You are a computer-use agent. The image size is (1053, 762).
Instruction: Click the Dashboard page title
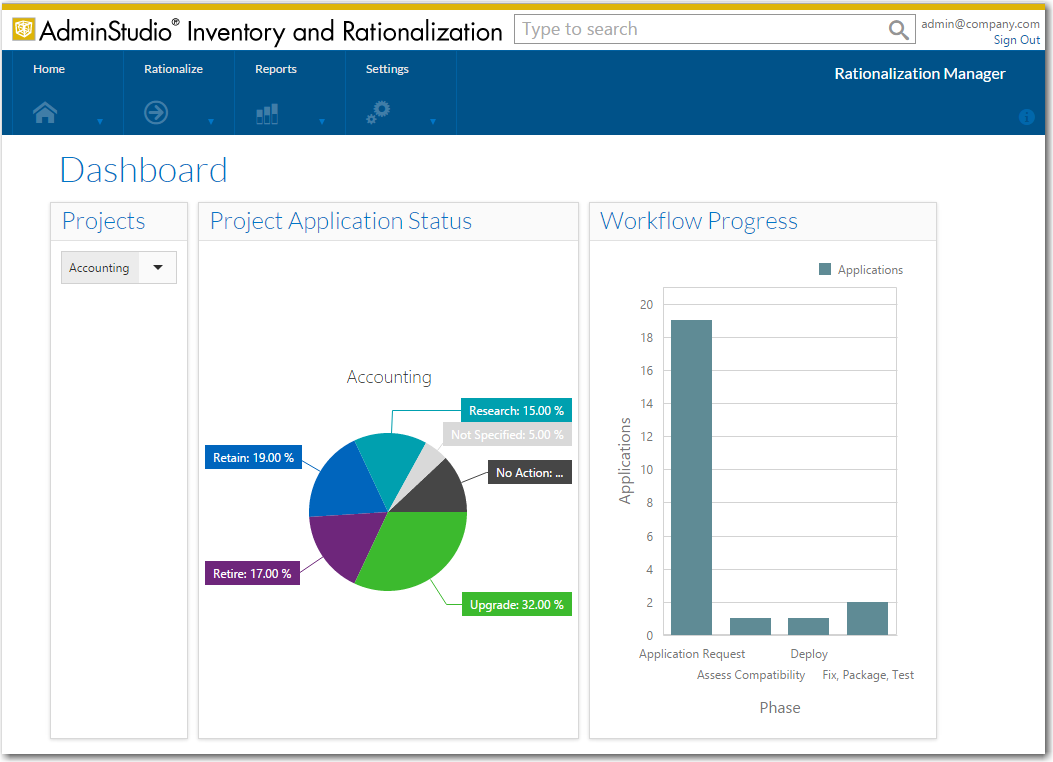tap(144, 170)
